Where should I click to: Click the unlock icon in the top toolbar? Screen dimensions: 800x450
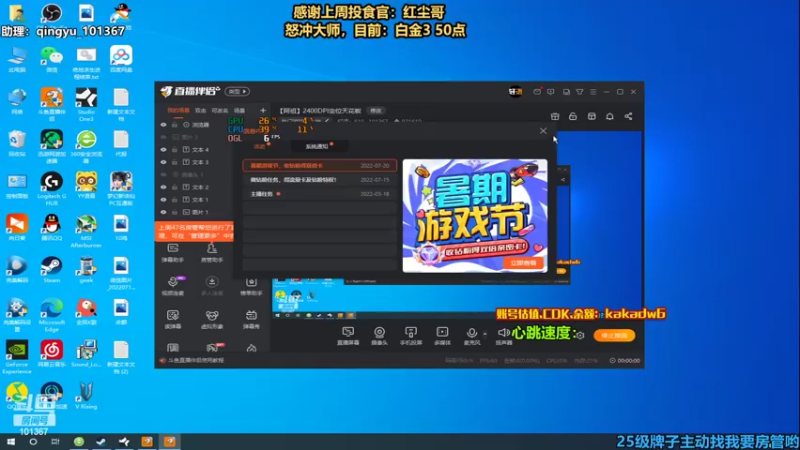pos(573,116)
